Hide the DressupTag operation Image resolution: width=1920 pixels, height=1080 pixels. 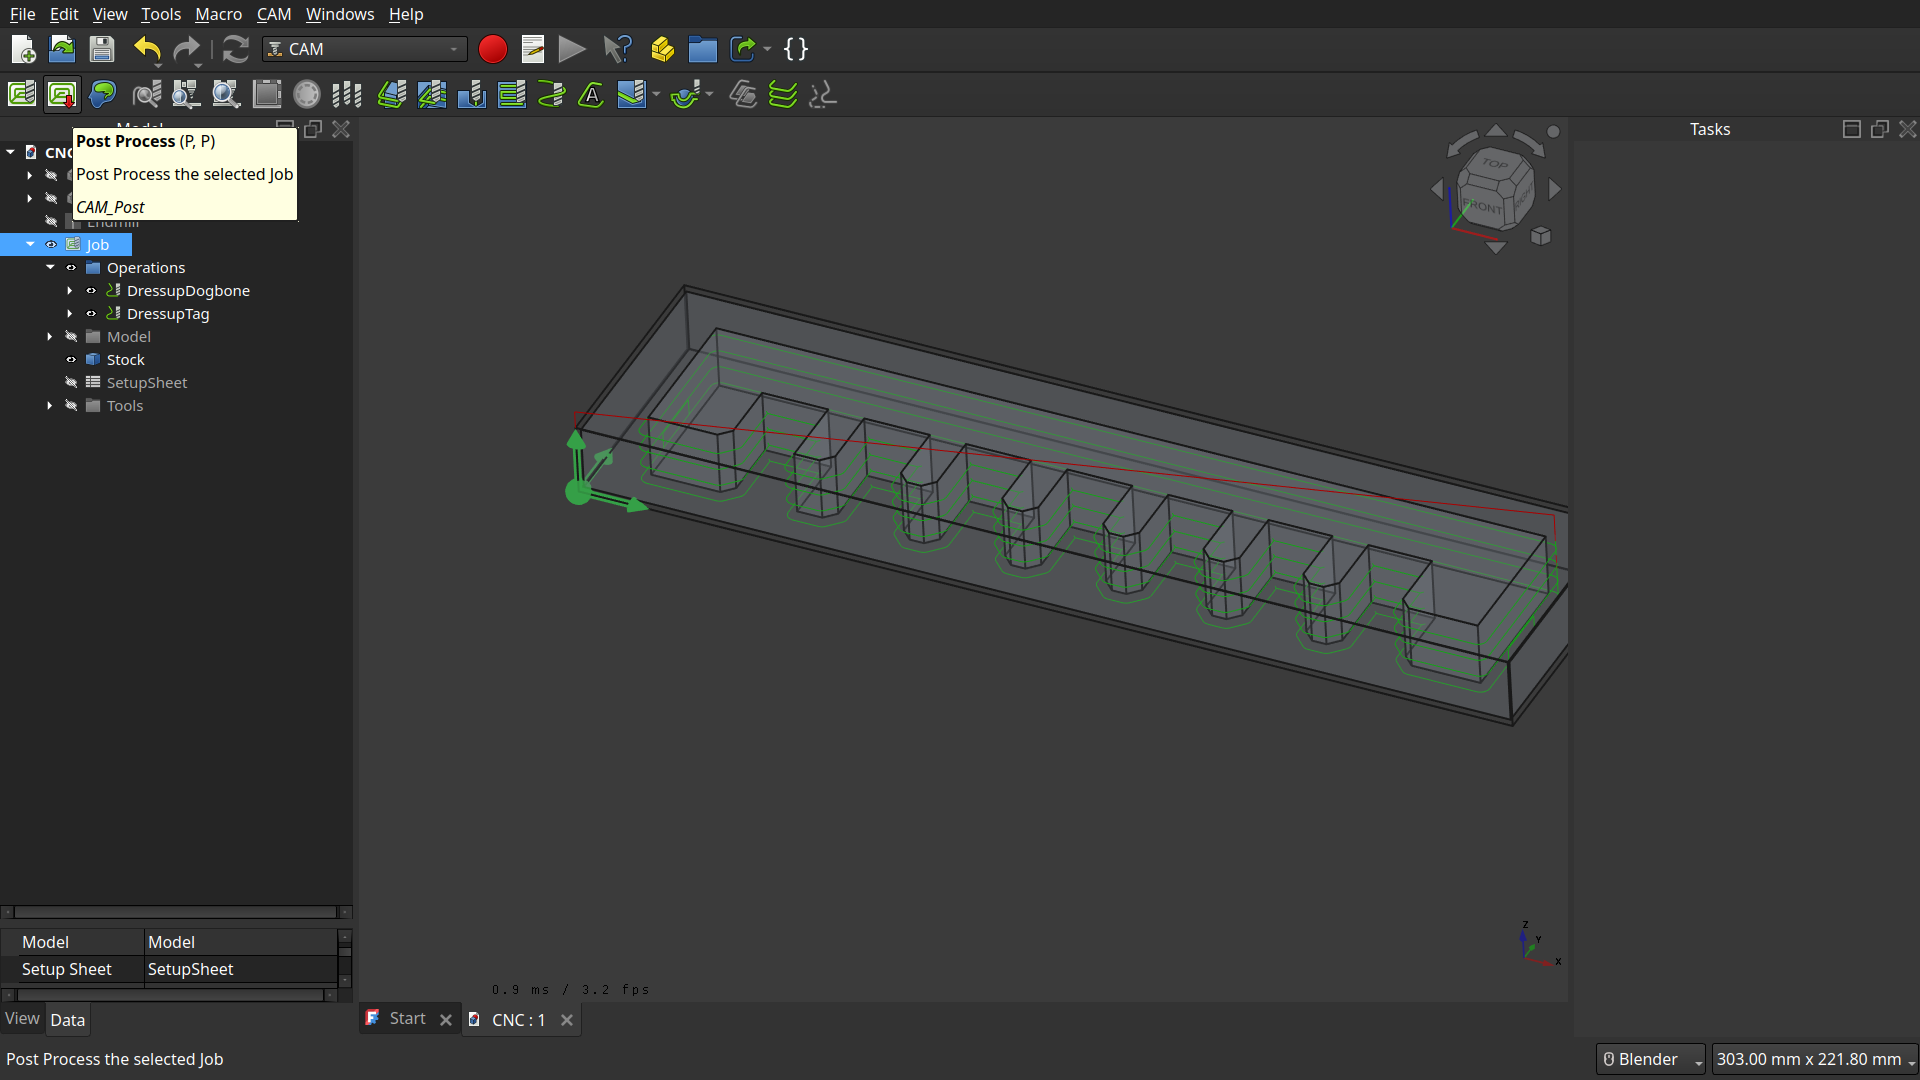point(91,314)
